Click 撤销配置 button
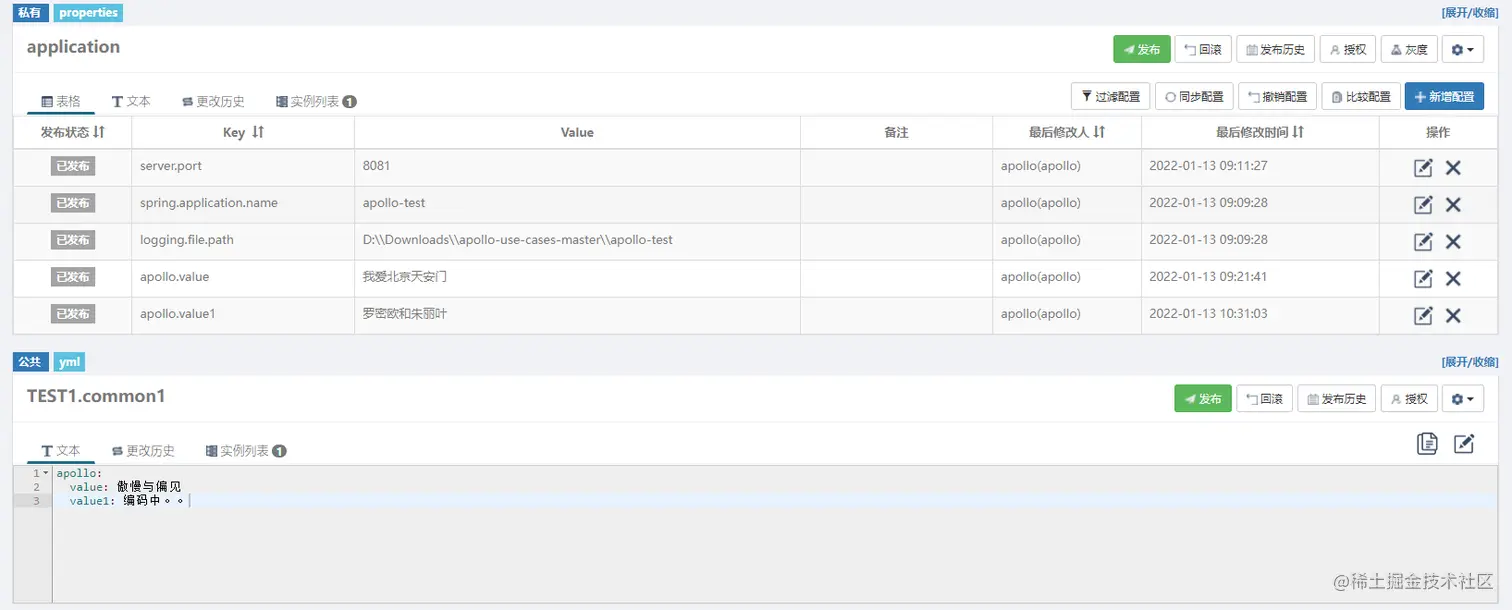 [1277, 97]
